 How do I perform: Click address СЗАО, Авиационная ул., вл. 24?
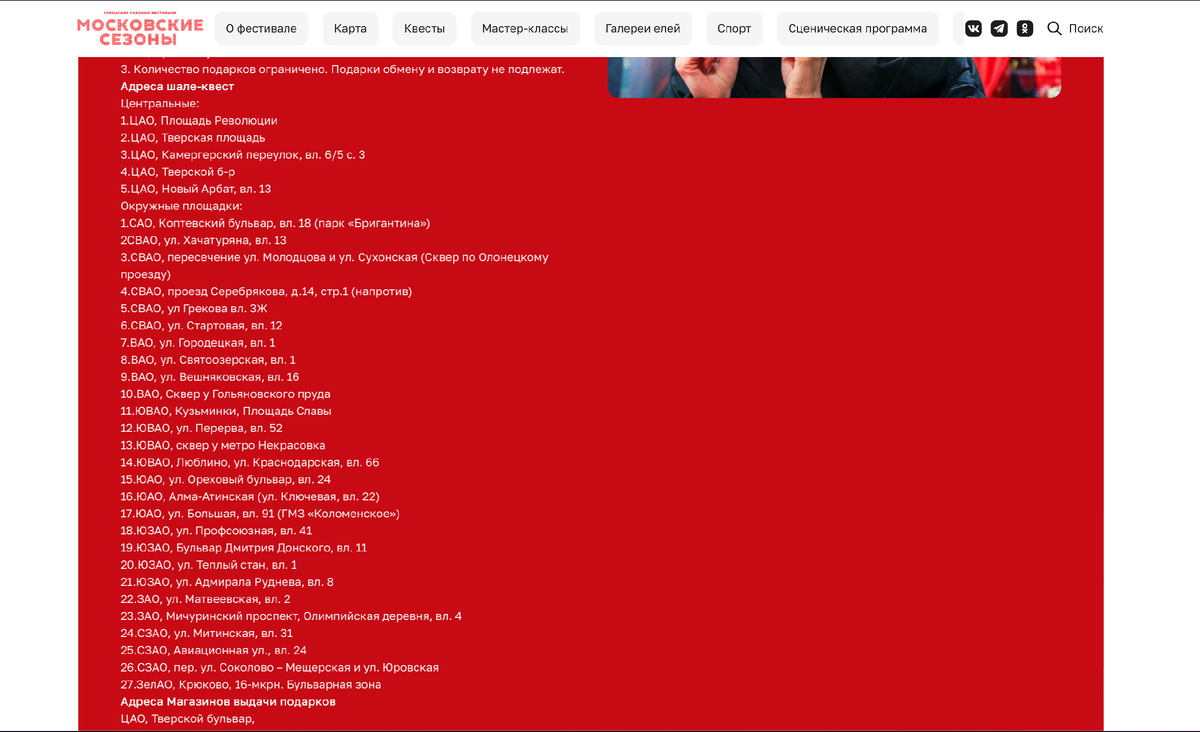[213, 649]
